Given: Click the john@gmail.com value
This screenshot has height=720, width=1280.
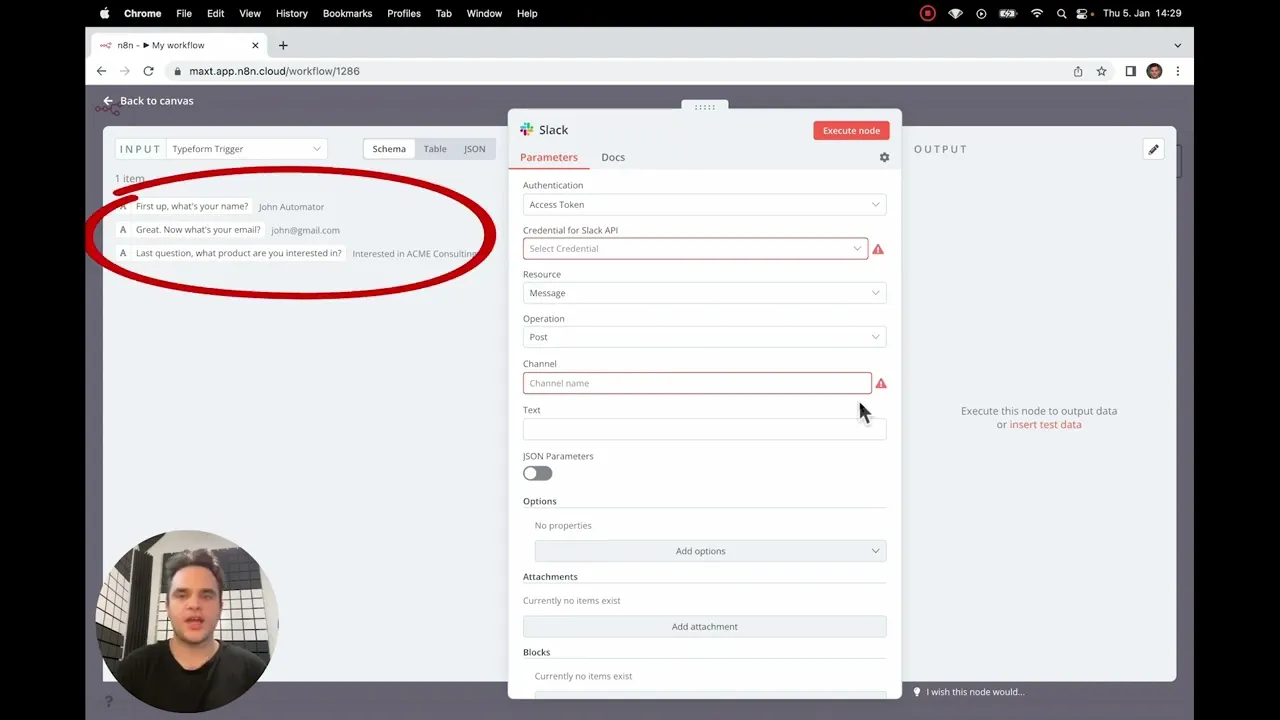Looking at the screenshot, I should tap(305, 230).
